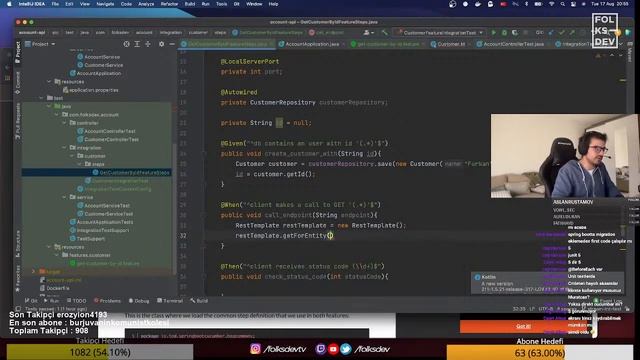This screenshot has width=640, height=360.
Task: Click collapse all icon in Project panel
Action: tap(148, 44)
